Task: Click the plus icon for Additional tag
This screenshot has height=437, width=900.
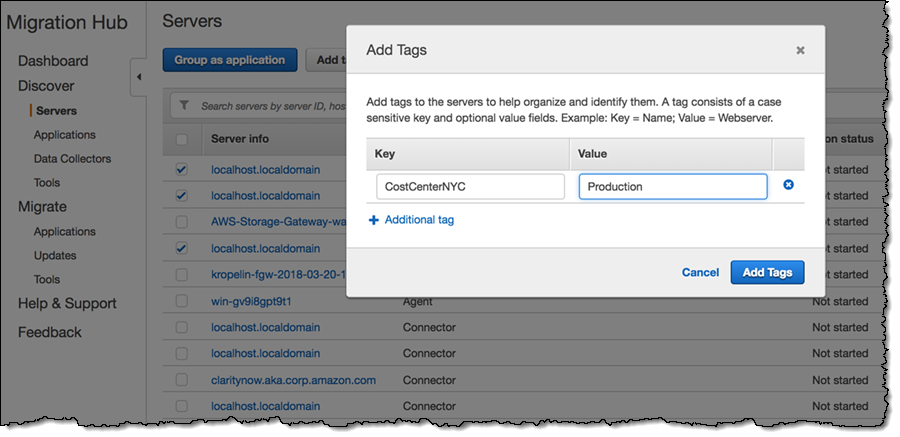Action: click(x=374, y=220)
